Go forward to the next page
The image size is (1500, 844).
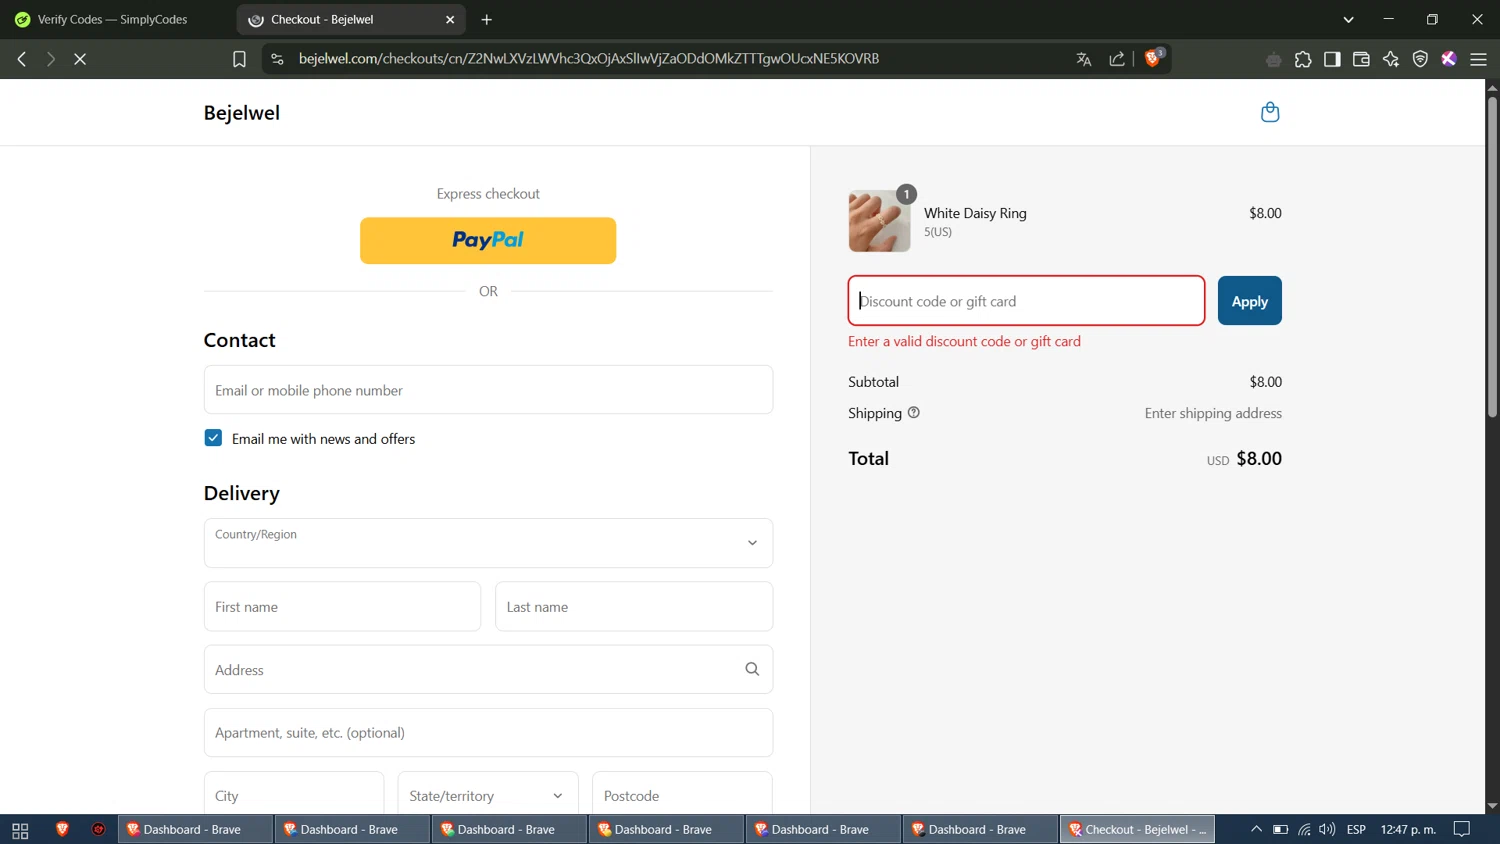(51, 59)
